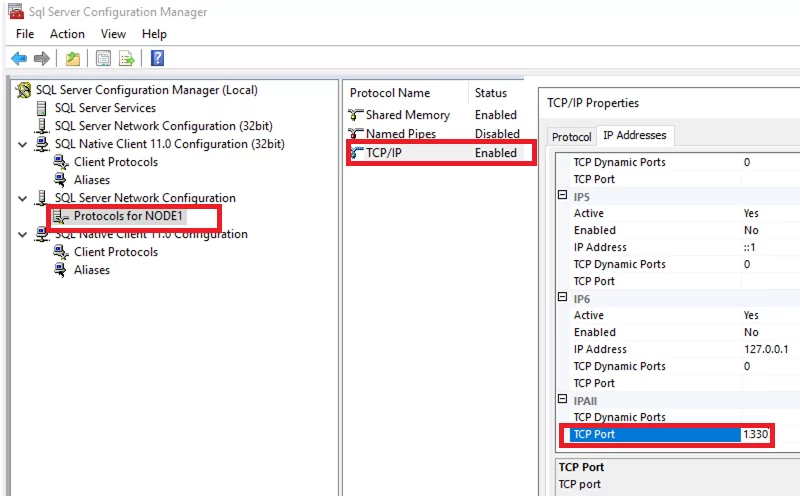800x496 pixels.
Task: Click the Back arrow toolbar icon
Action: [x=19, y=58]
